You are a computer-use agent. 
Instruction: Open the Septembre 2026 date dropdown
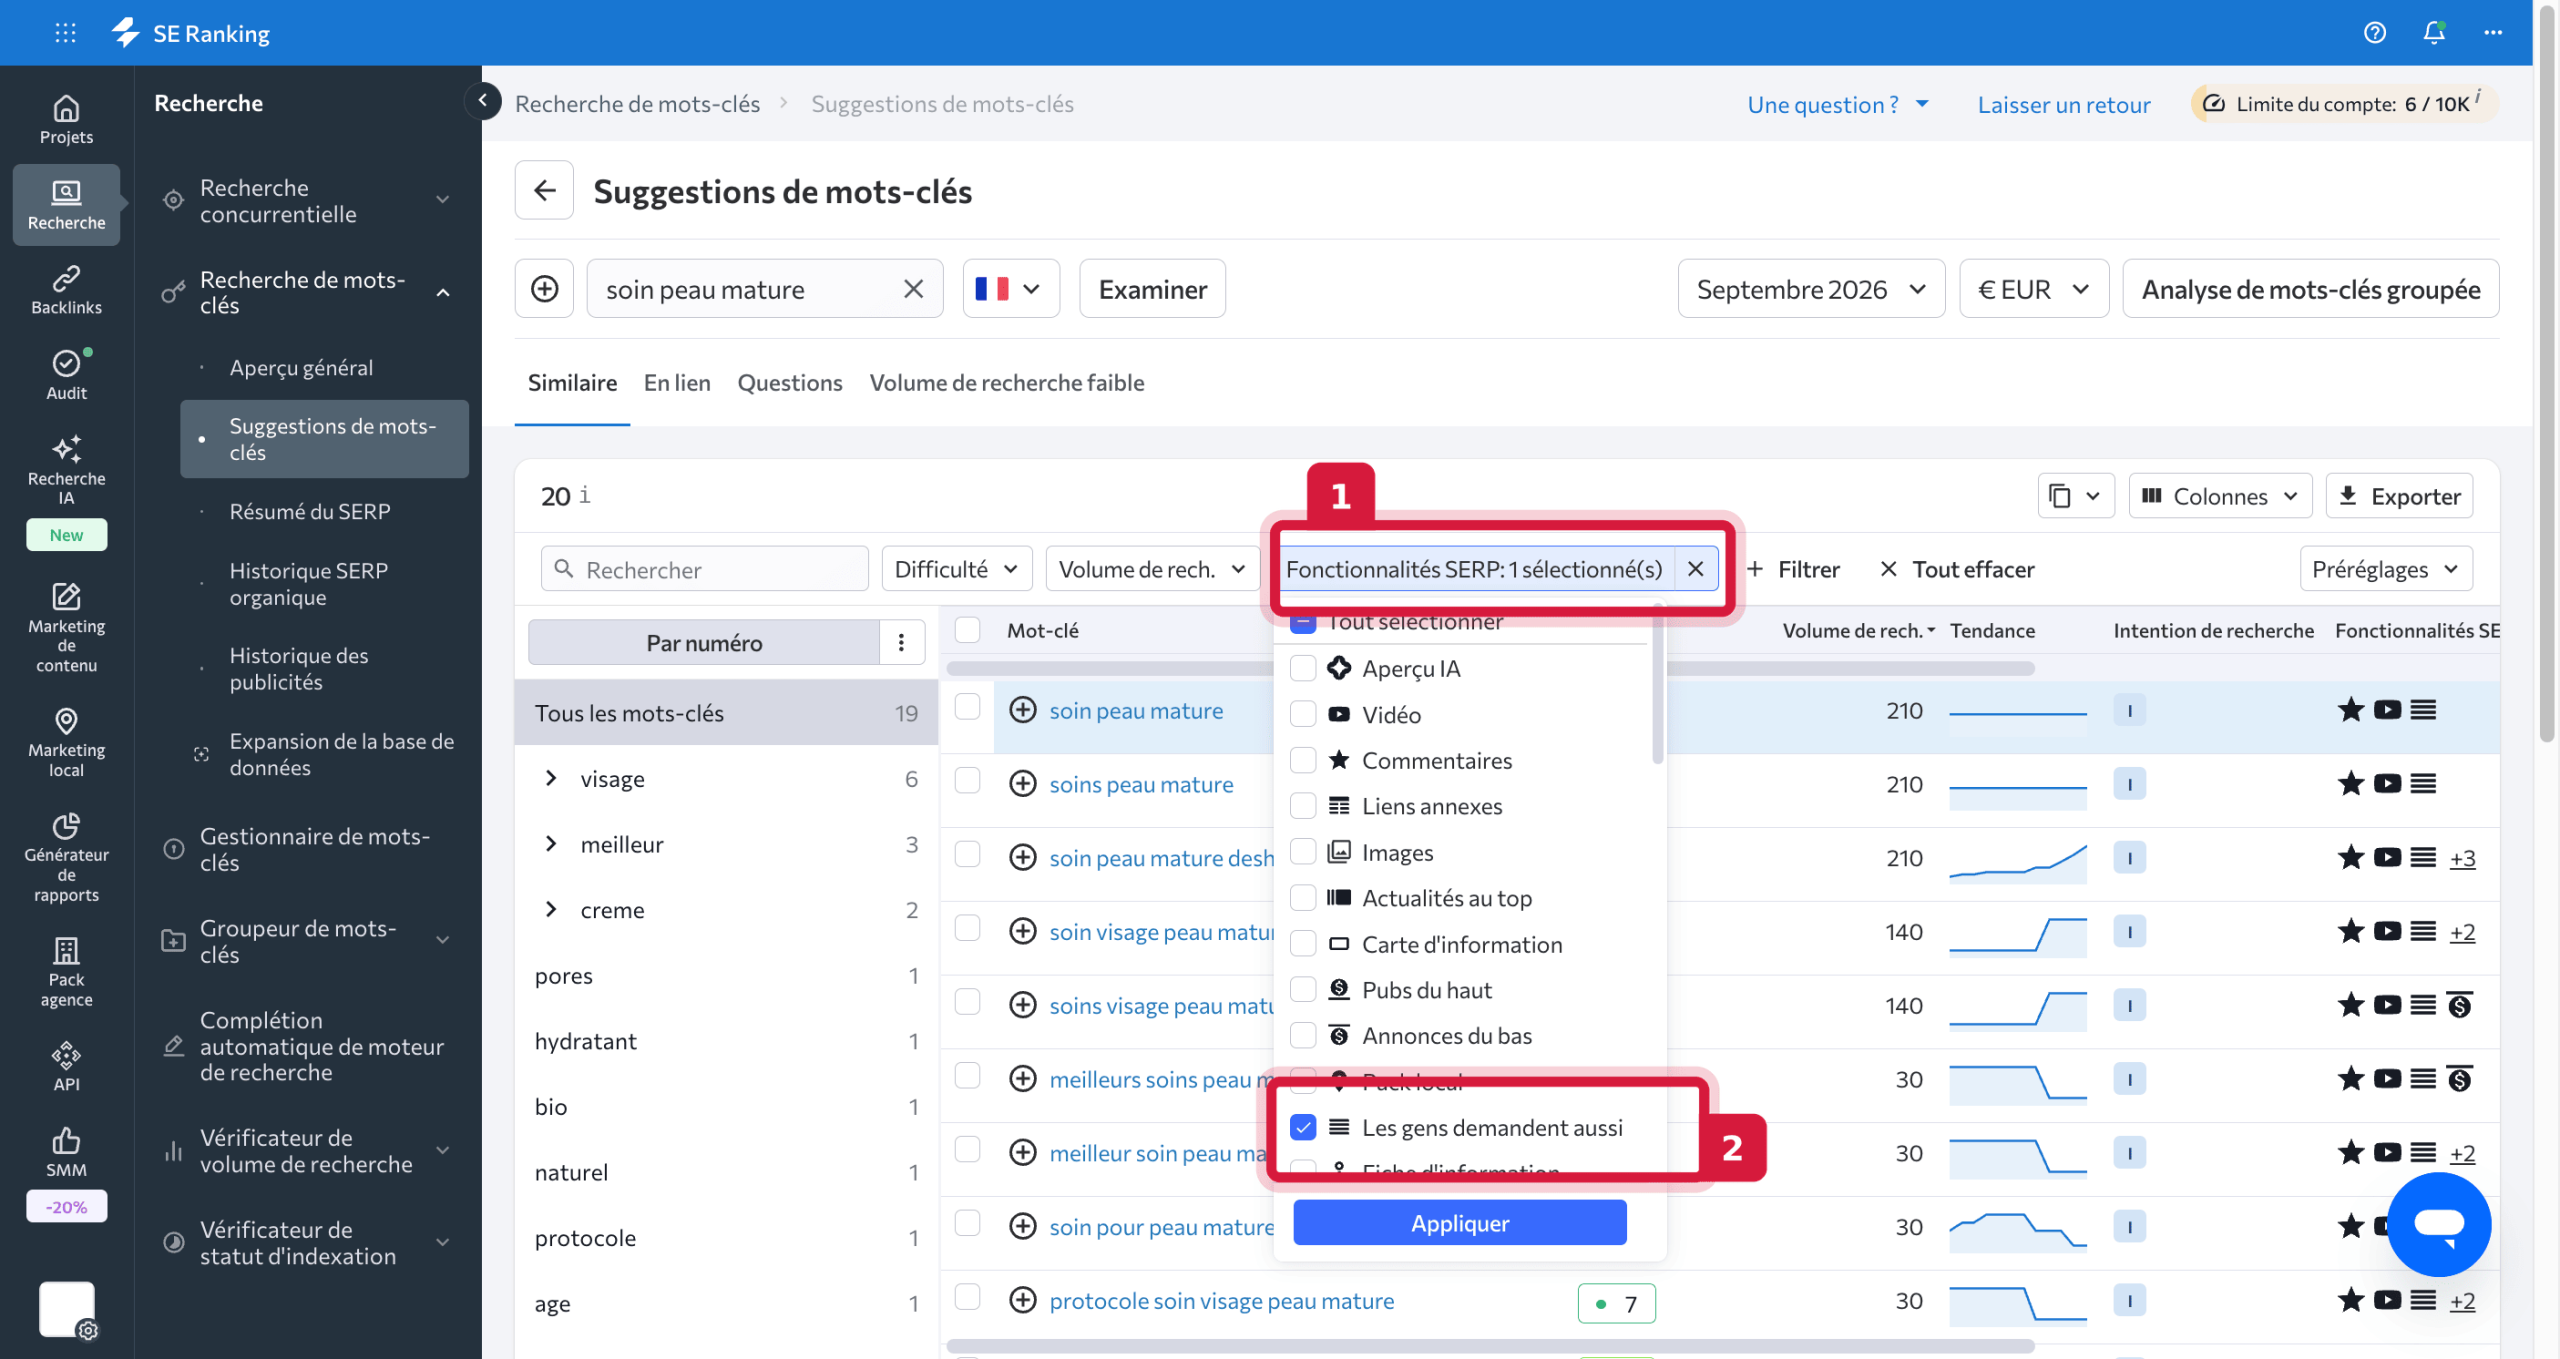1810,289
